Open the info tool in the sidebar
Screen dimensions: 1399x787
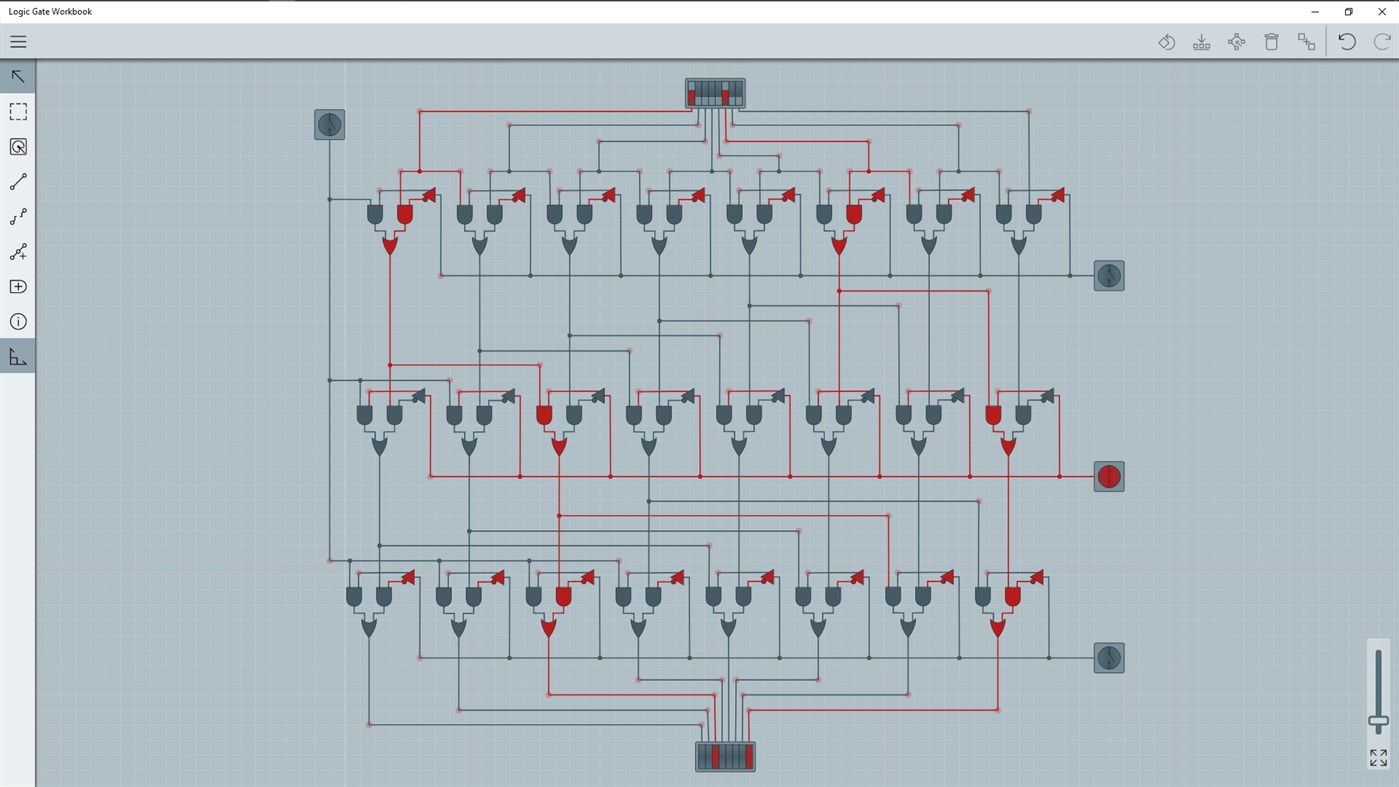18,320
